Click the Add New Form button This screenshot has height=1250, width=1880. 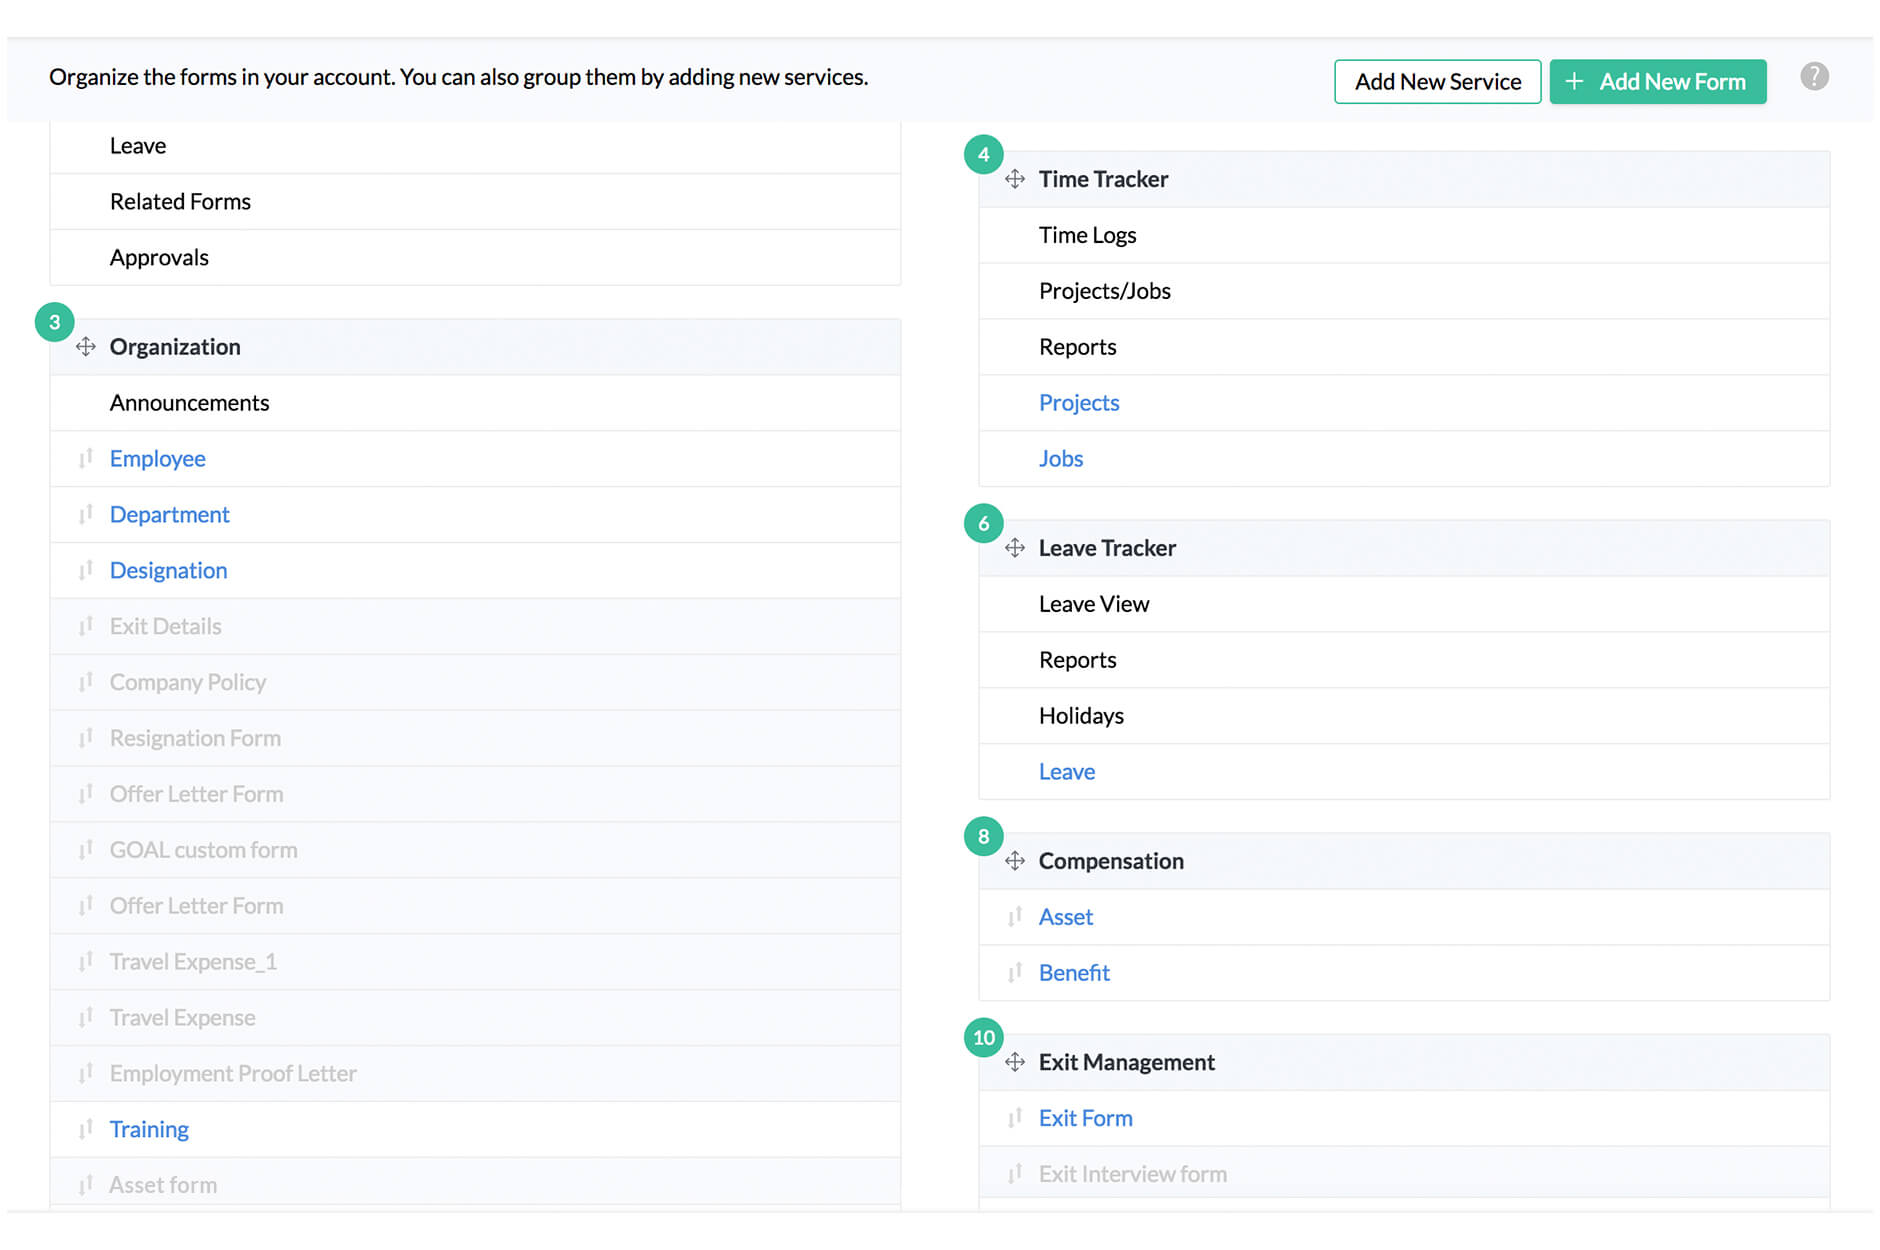(1657, 81)
